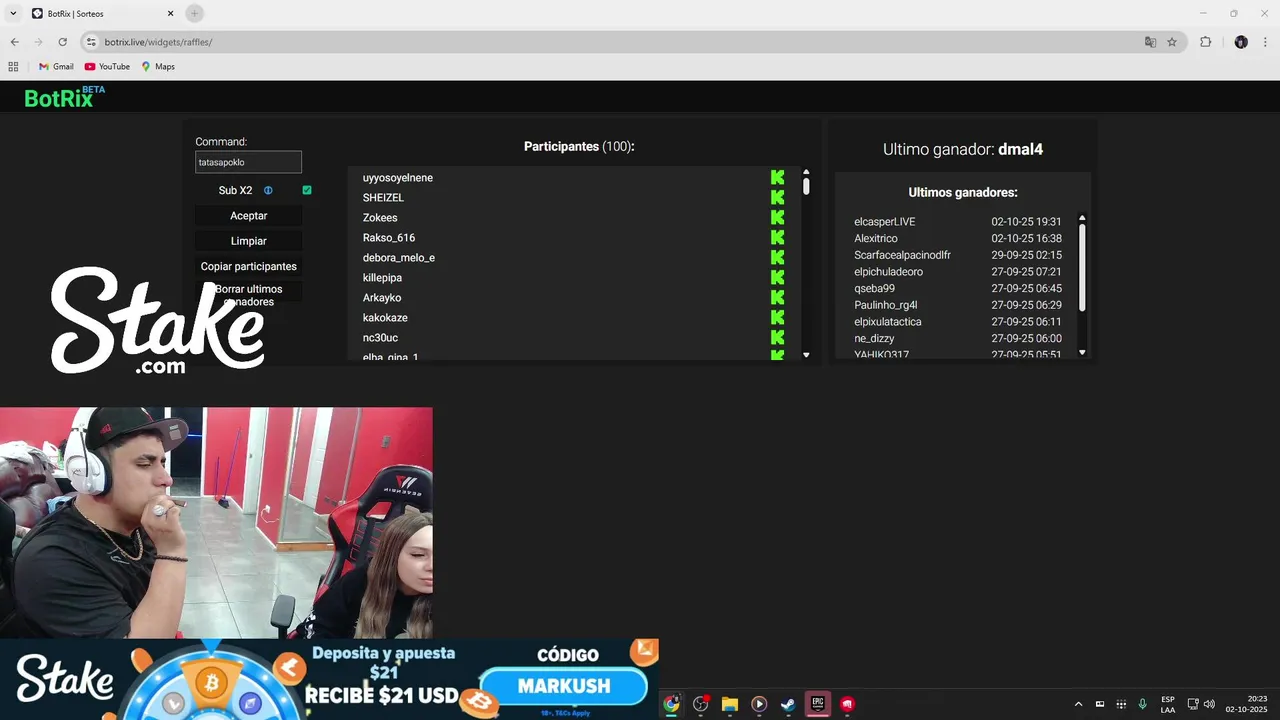The image size is (1280, 720).
Task: Click the Aceptar button
Action: pos(249,216)
